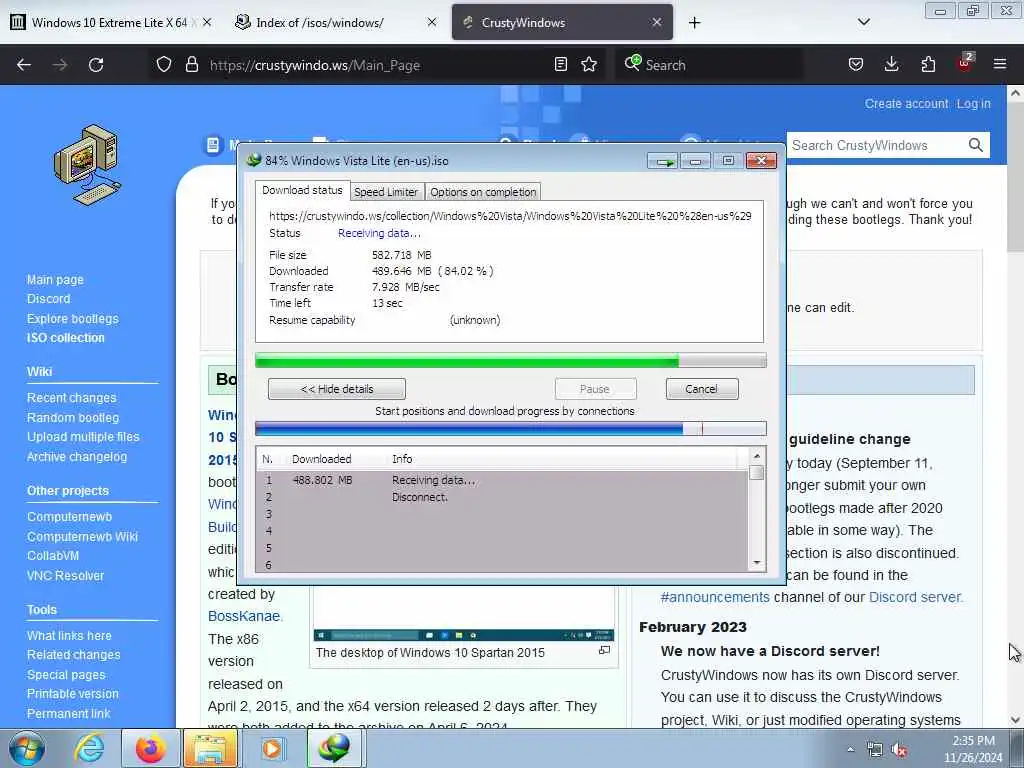Click the padlock site info icon
The width and height of the screenshot is (1024, 768).
coord(191,65)
